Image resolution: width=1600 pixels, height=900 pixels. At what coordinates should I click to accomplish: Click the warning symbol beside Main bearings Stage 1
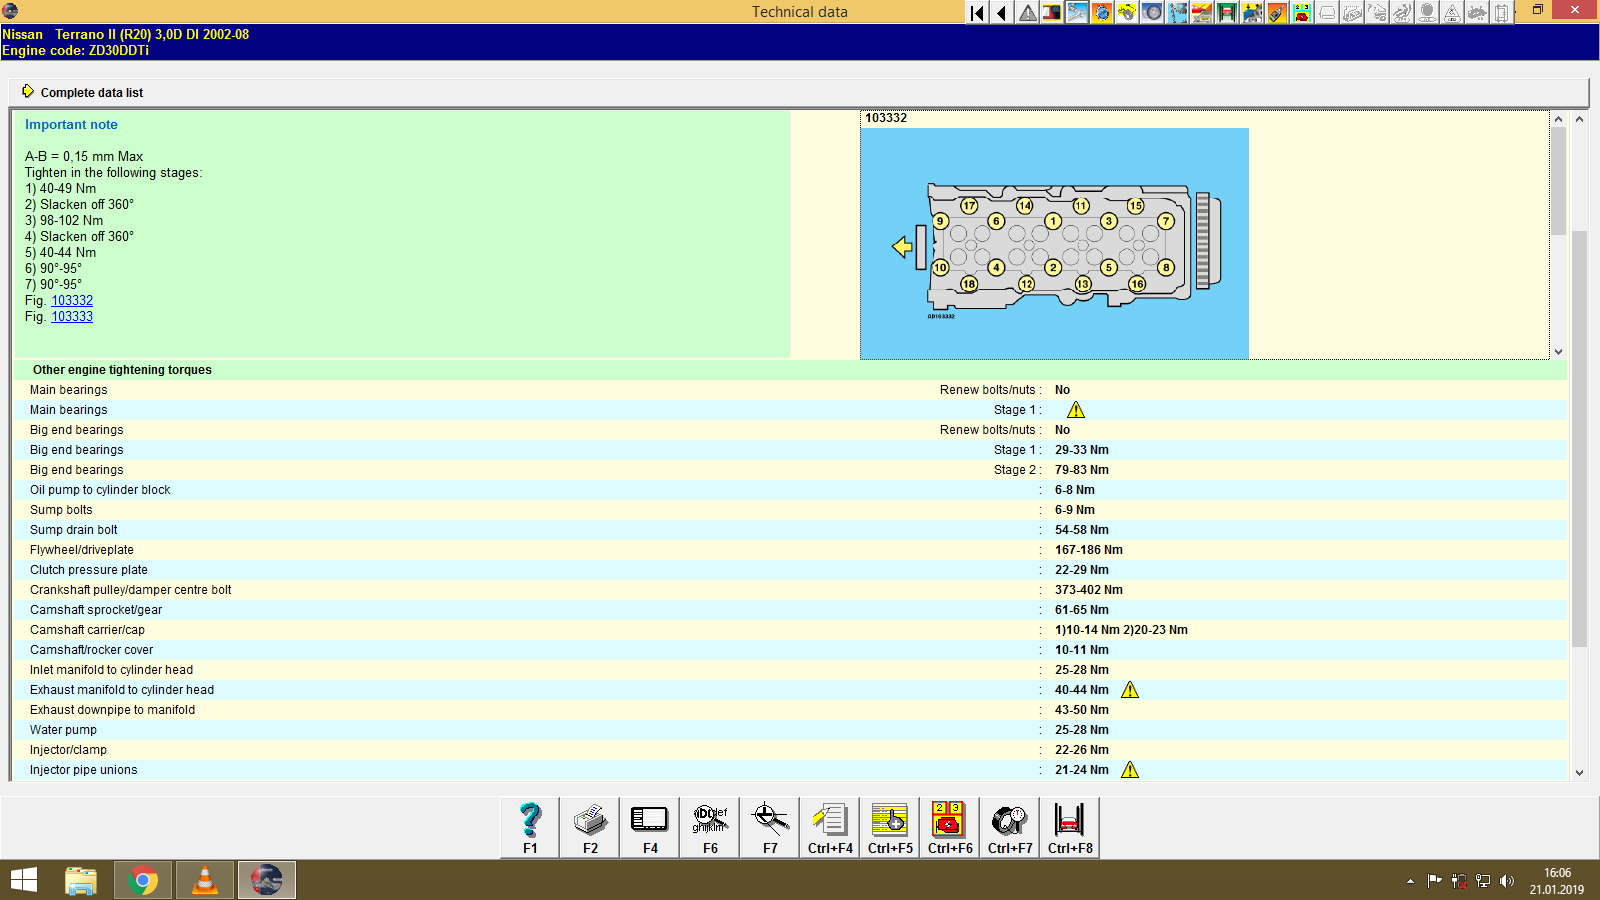[x=1076, y=409]
